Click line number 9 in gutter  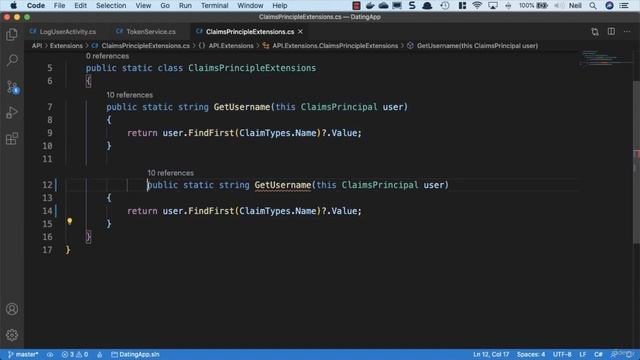pyautogui.click(x=49, y=133)
